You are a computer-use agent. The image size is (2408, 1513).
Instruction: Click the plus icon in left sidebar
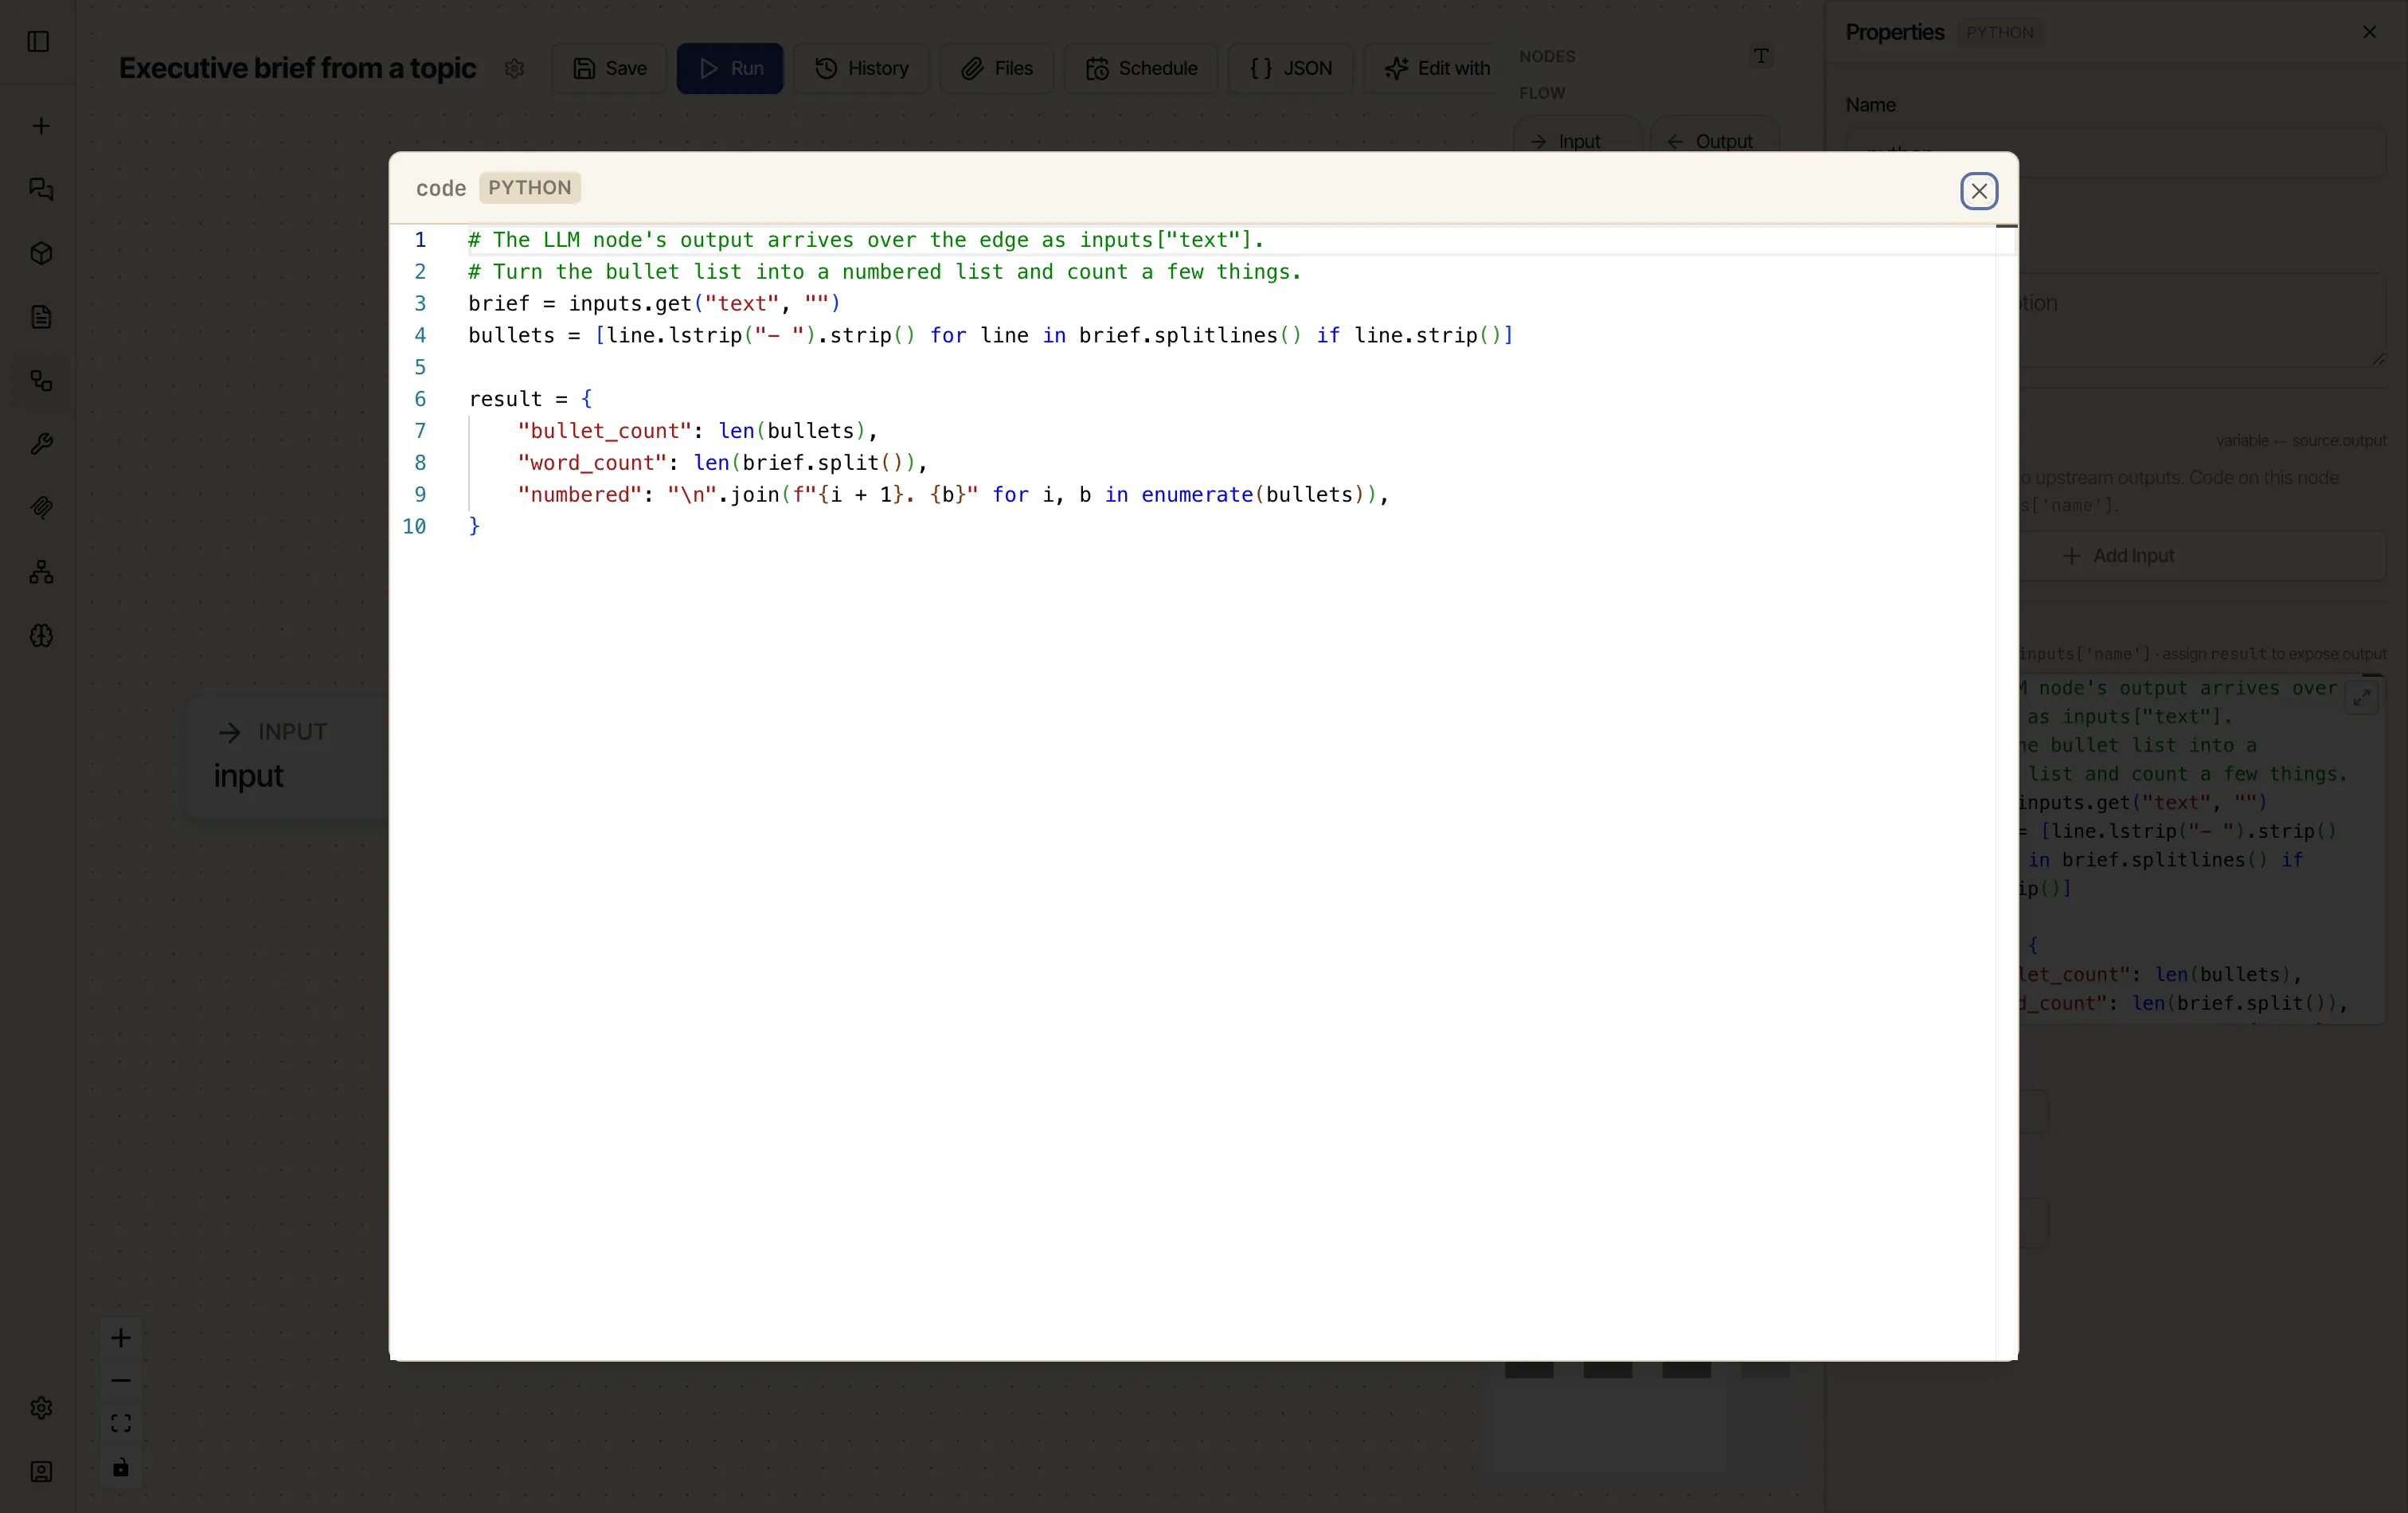(x=41, y=126)
